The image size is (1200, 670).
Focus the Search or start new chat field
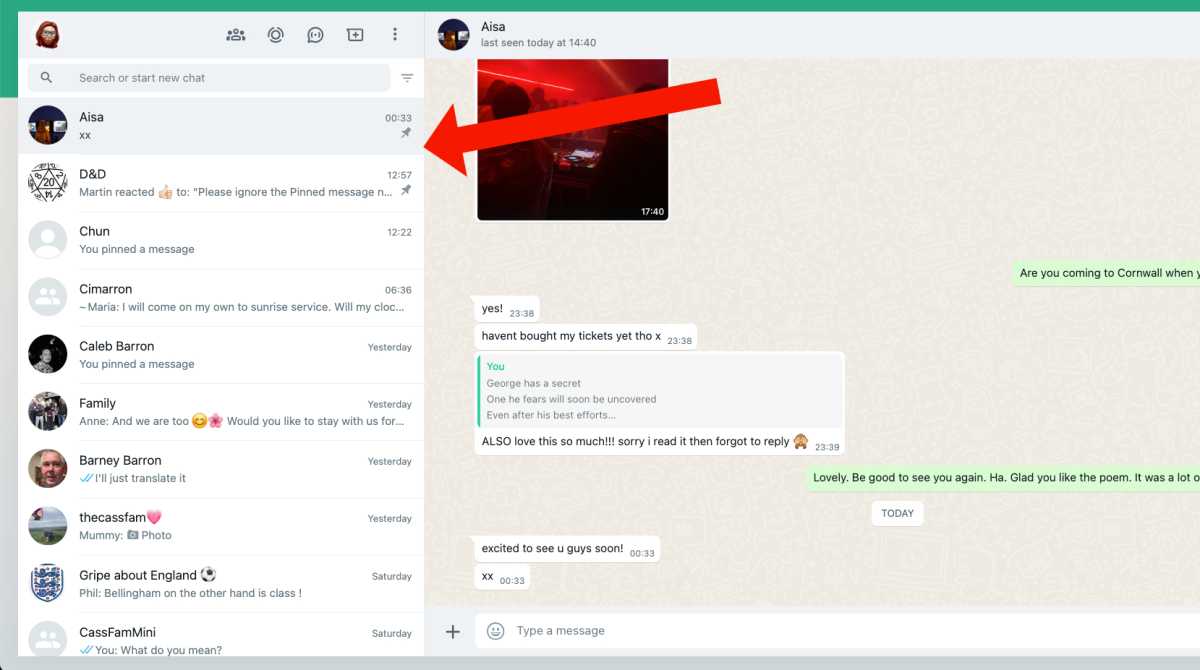pyautogui.click(x=209, y=78)
